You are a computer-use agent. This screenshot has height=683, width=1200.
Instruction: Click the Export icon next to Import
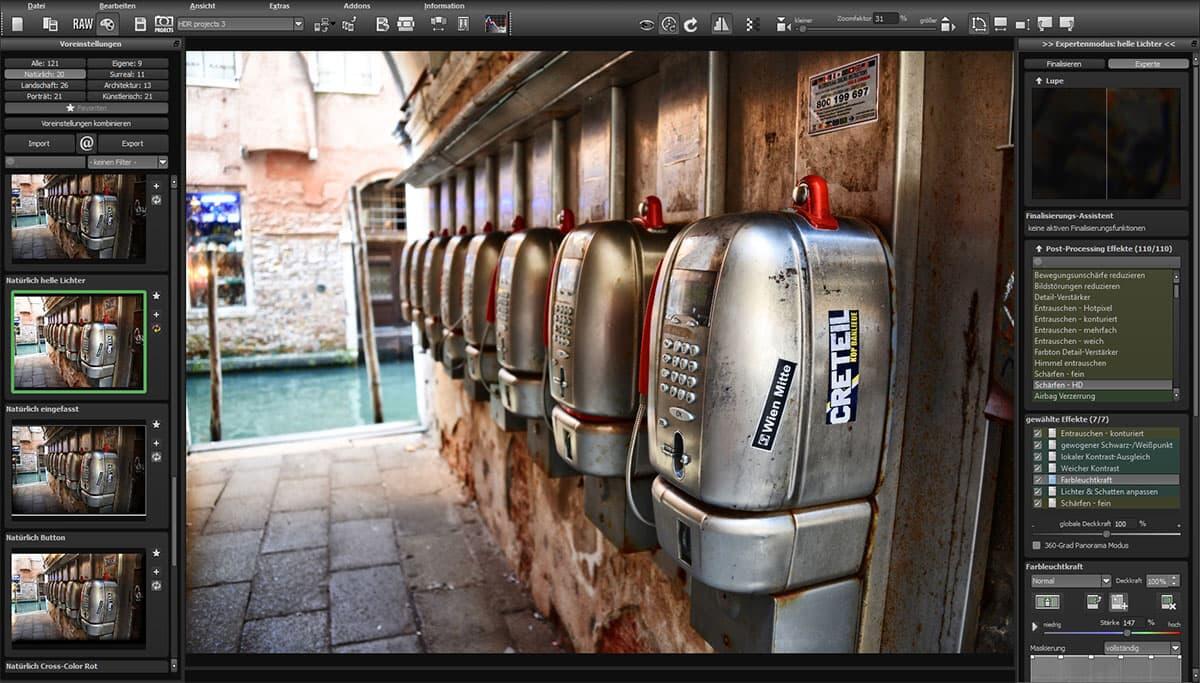[x=133, y=143]
